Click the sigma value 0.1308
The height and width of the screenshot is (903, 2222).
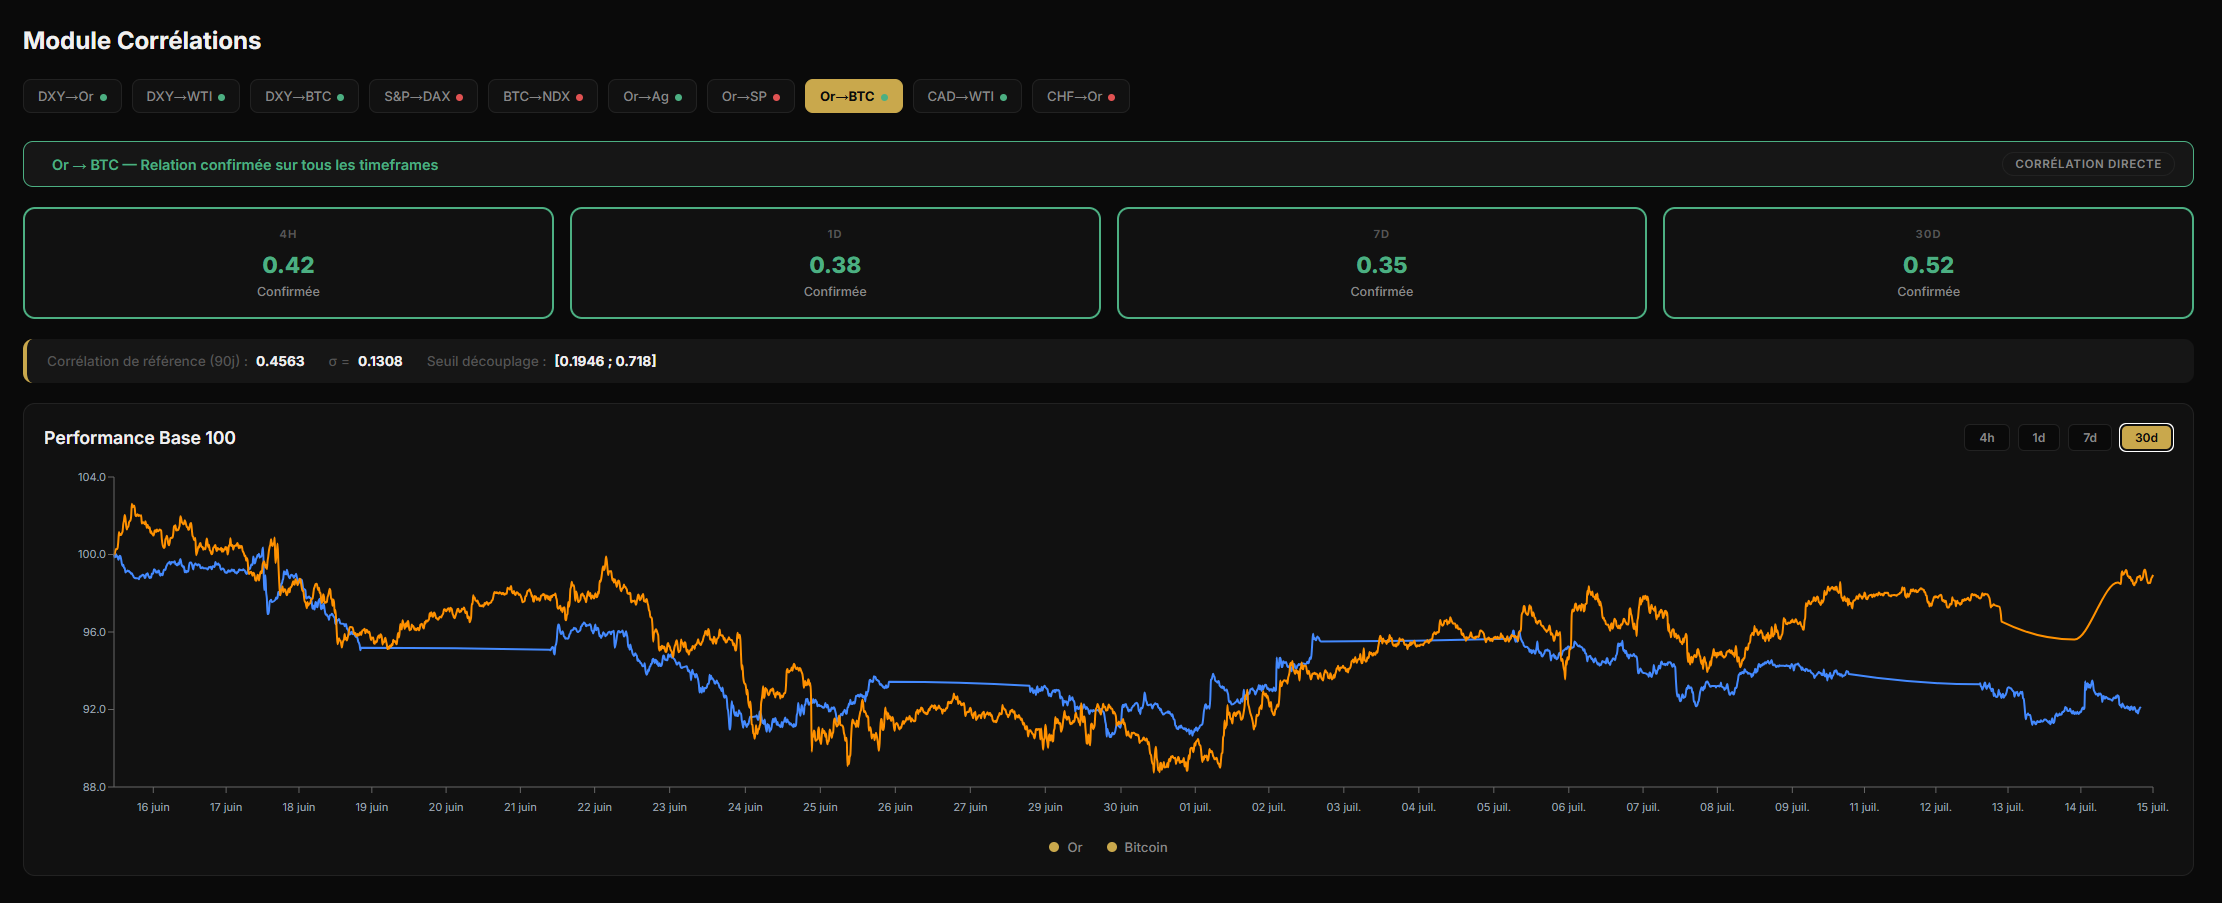point(380,361)
